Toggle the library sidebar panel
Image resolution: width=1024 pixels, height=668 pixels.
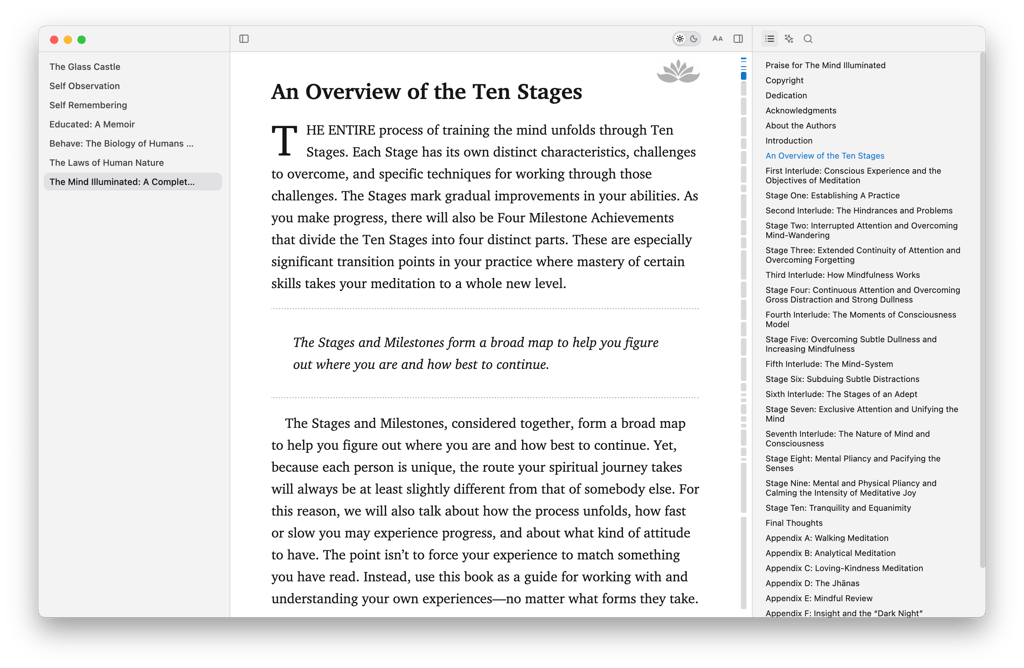coord(243,38)
